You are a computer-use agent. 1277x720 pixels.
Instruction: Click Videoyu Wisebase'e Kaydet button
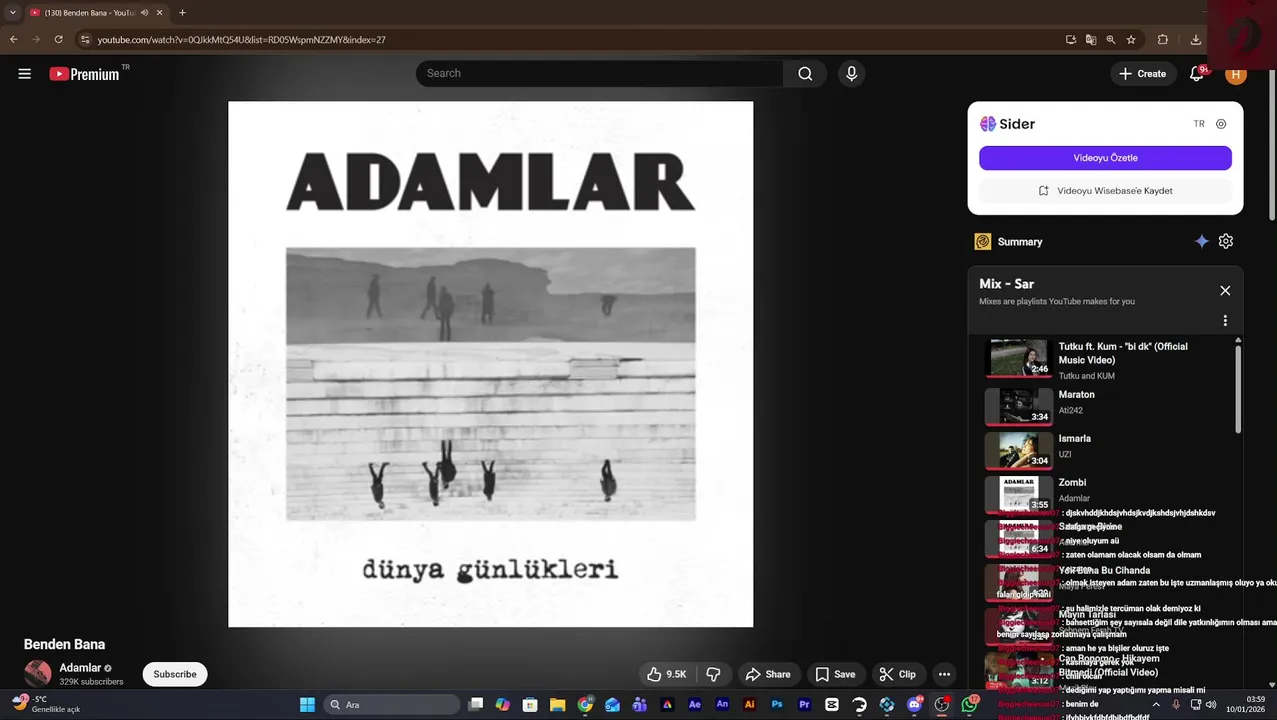[x=1105, y=190]
